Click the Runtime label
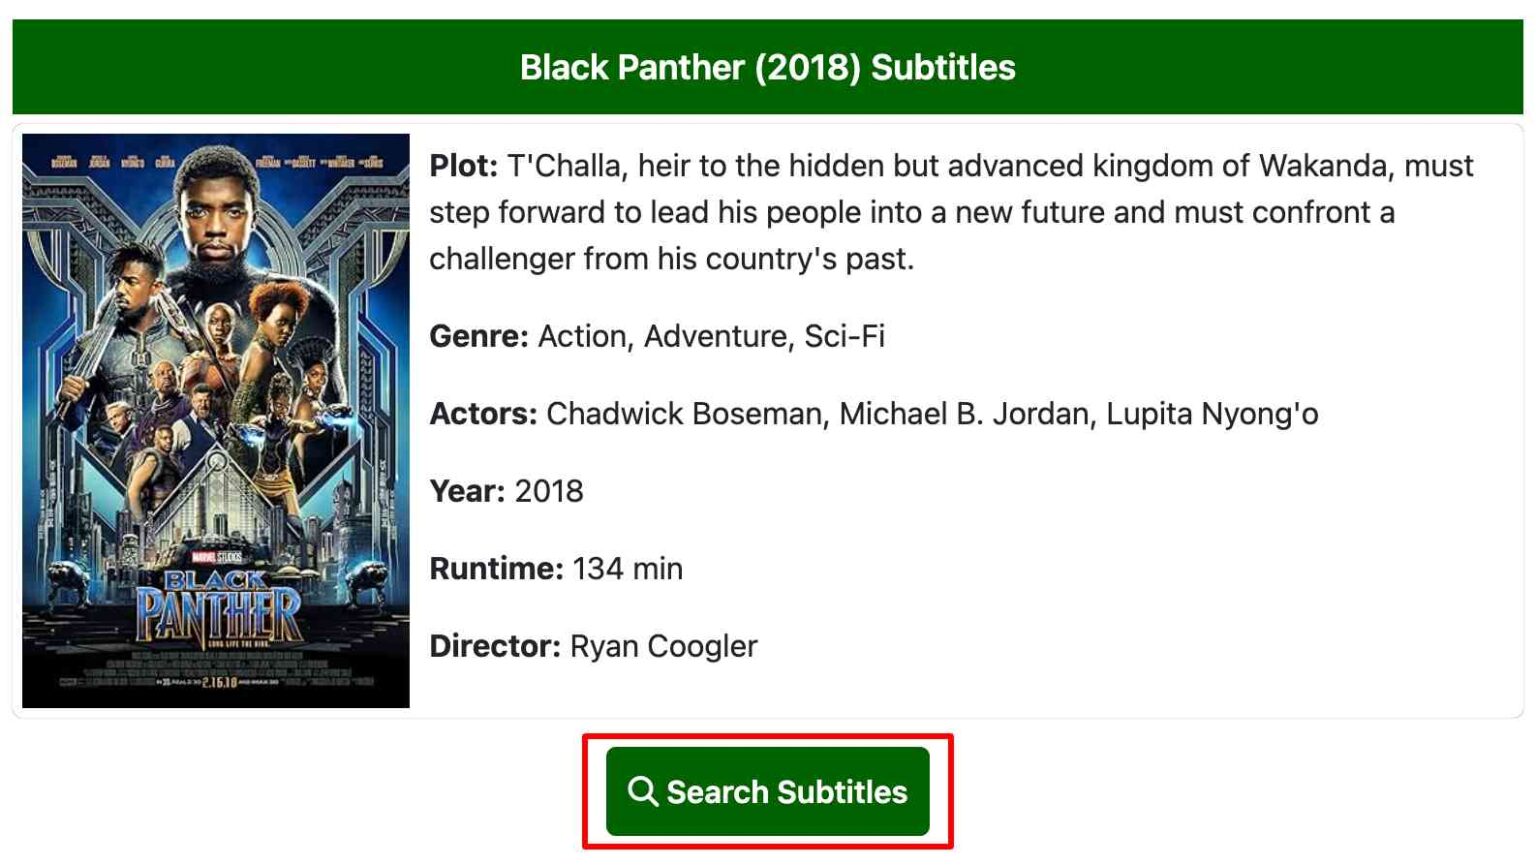 pyautogui.click(x=496, y=569)
